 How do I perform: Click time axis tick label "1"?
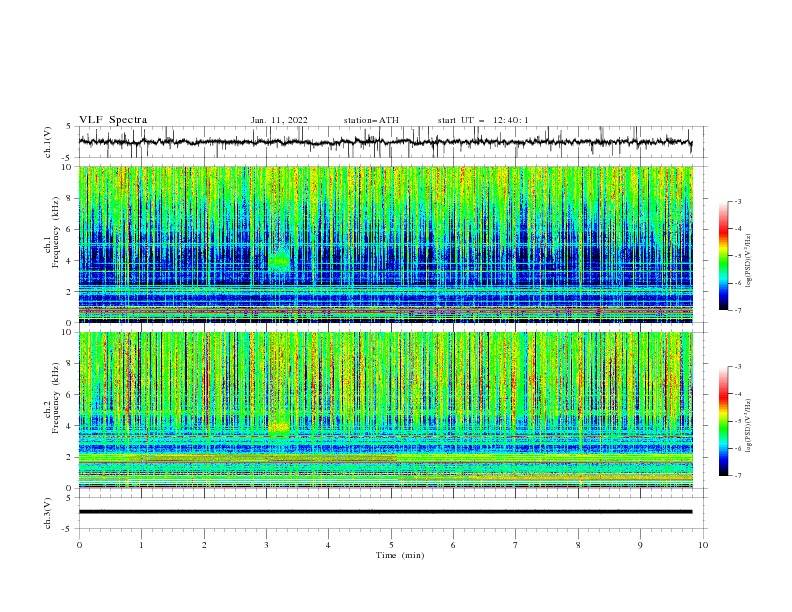[x=141, y=545]
